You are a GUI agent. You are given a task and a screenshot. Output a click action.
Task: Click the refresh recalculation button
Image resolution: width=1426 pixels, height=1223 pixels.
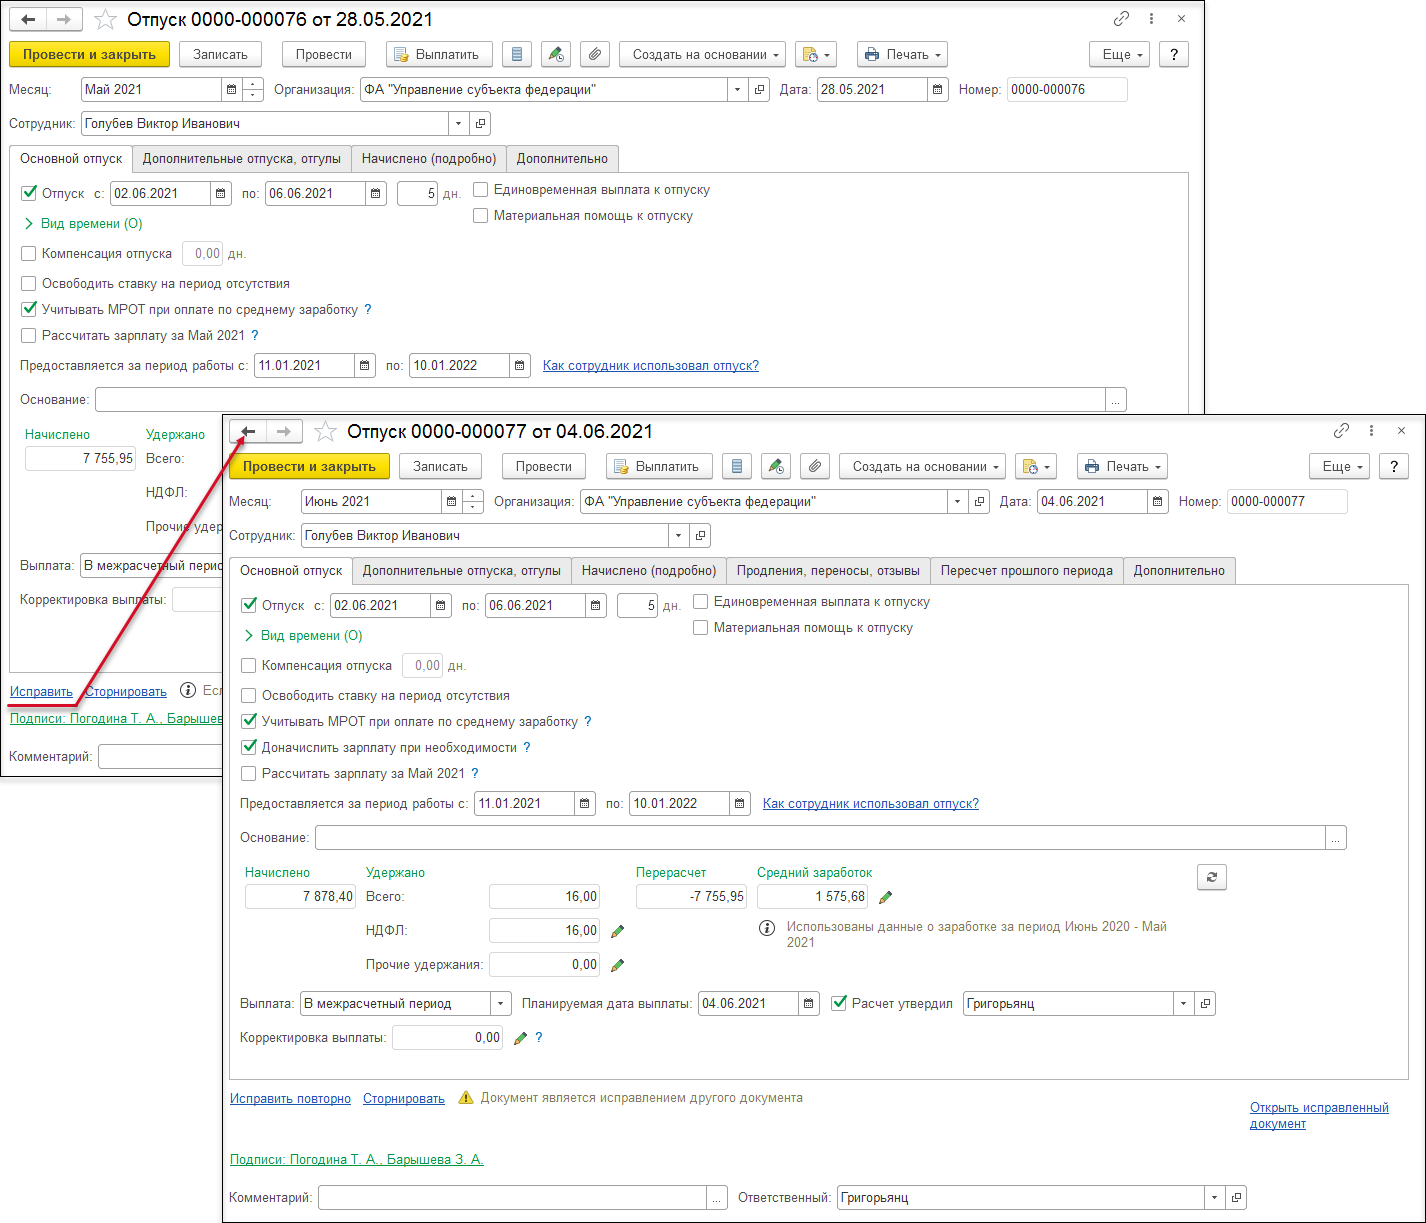tap(1212, 877)
